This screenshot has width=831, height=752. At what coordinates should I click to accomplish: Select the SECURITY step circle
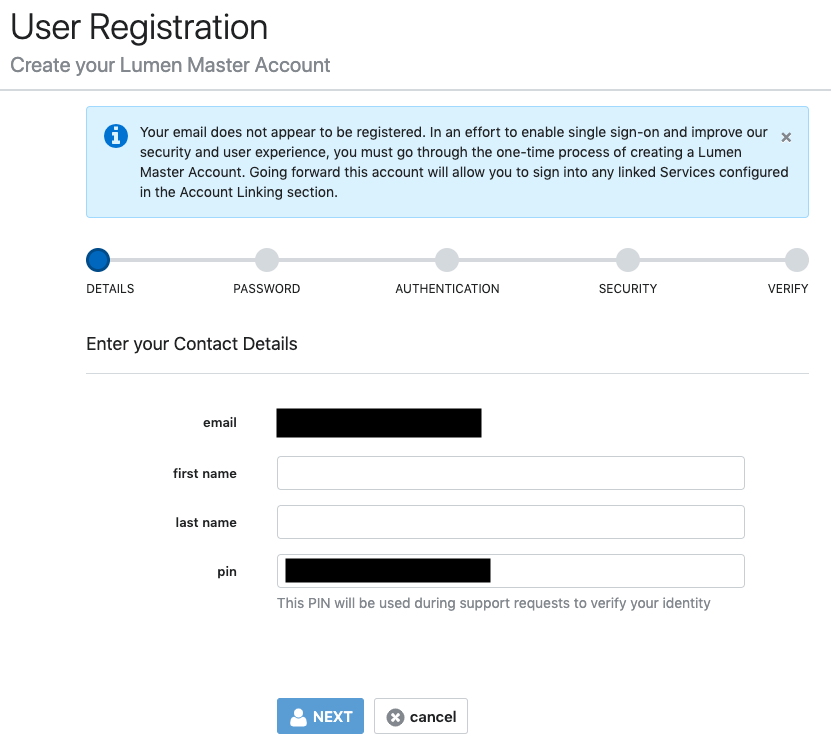point(627,260)
